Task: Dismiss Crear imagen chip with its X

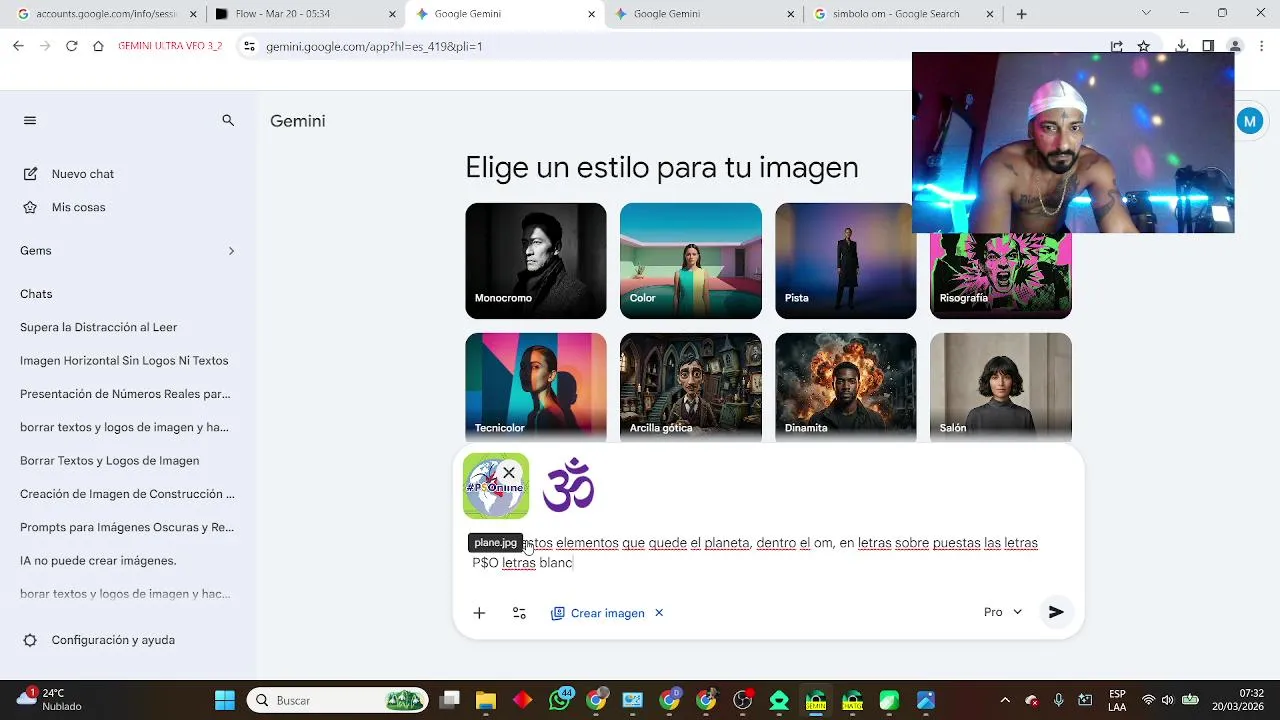Action: click(x=659, y=613)
